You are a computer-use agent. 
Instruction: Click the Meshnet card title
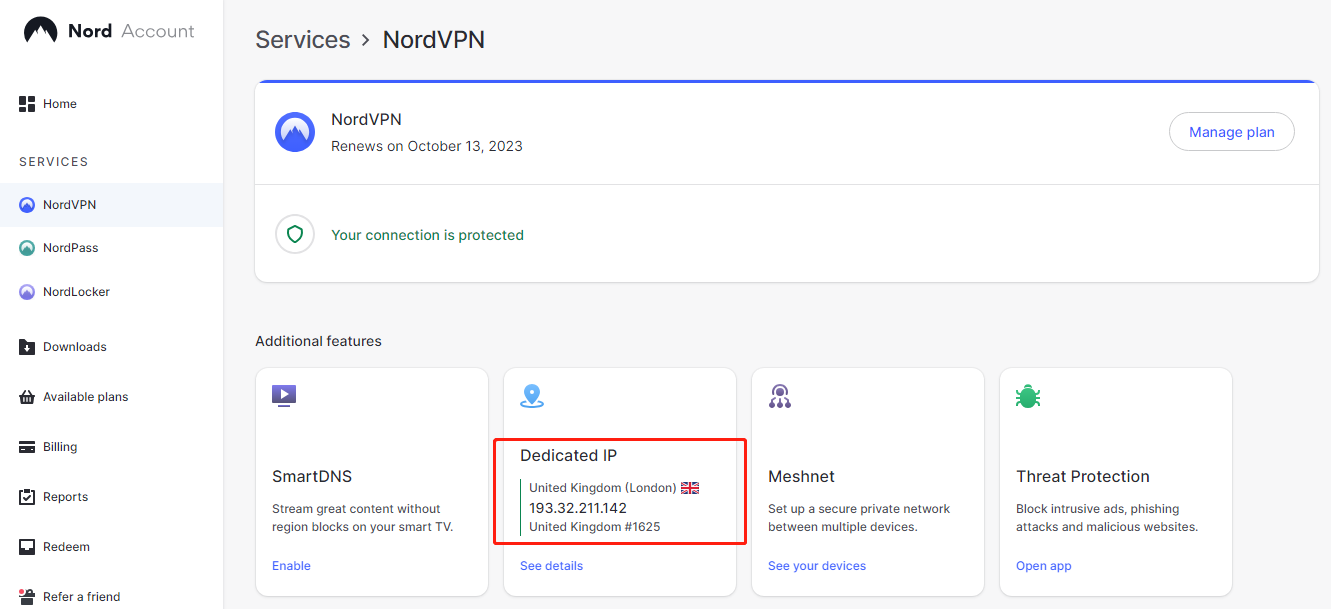(x=801, y=477)
